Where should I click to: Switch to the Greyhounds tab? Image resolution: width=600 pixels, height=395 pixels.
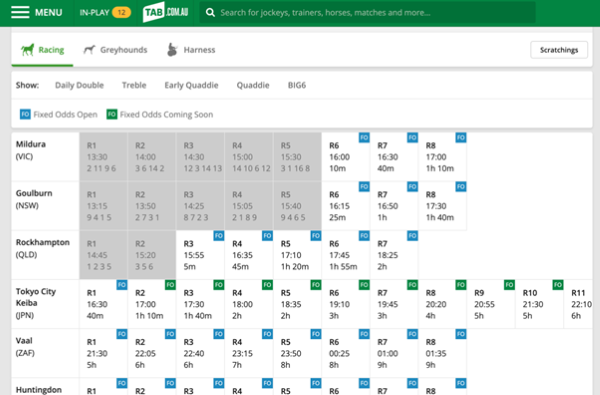point(115,50)
